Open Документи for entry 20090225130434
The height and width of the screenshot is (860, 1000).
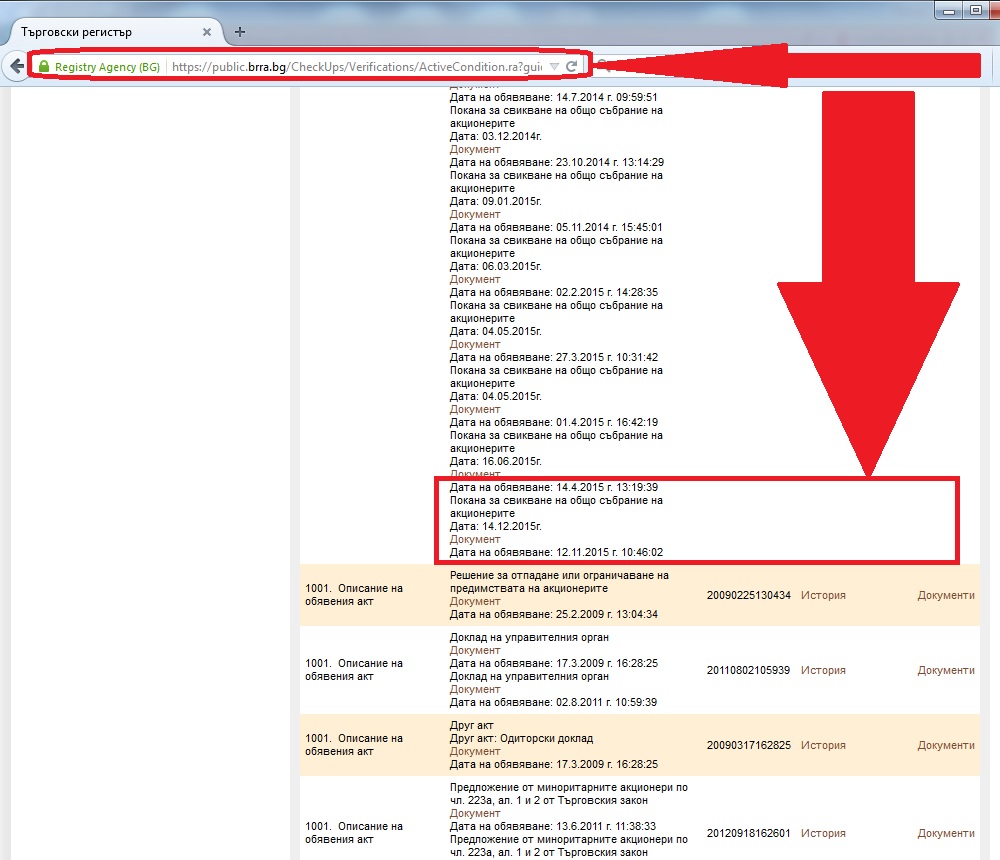pyautogui.click(x=945, y=595)
